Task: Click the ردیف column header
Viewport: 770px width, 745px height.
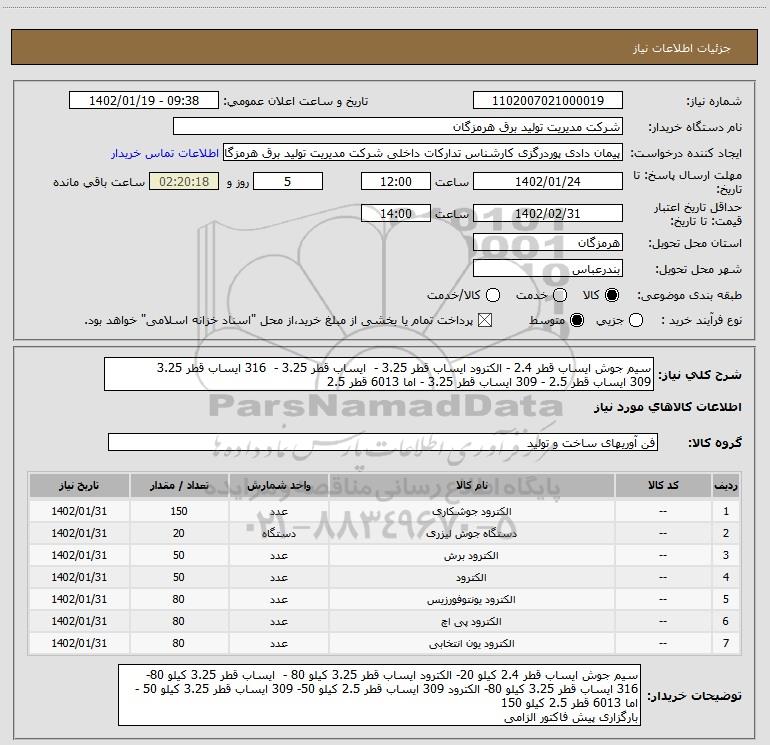Action: pyautogui.click(x=726, y=485)
